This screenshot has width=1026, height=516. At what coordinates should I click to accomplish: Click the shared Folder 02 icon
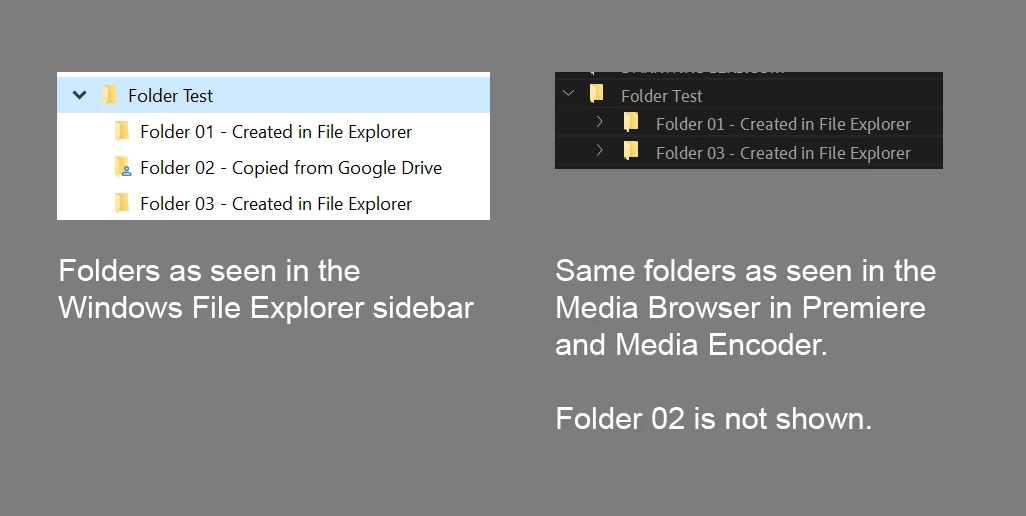(122, 167)
